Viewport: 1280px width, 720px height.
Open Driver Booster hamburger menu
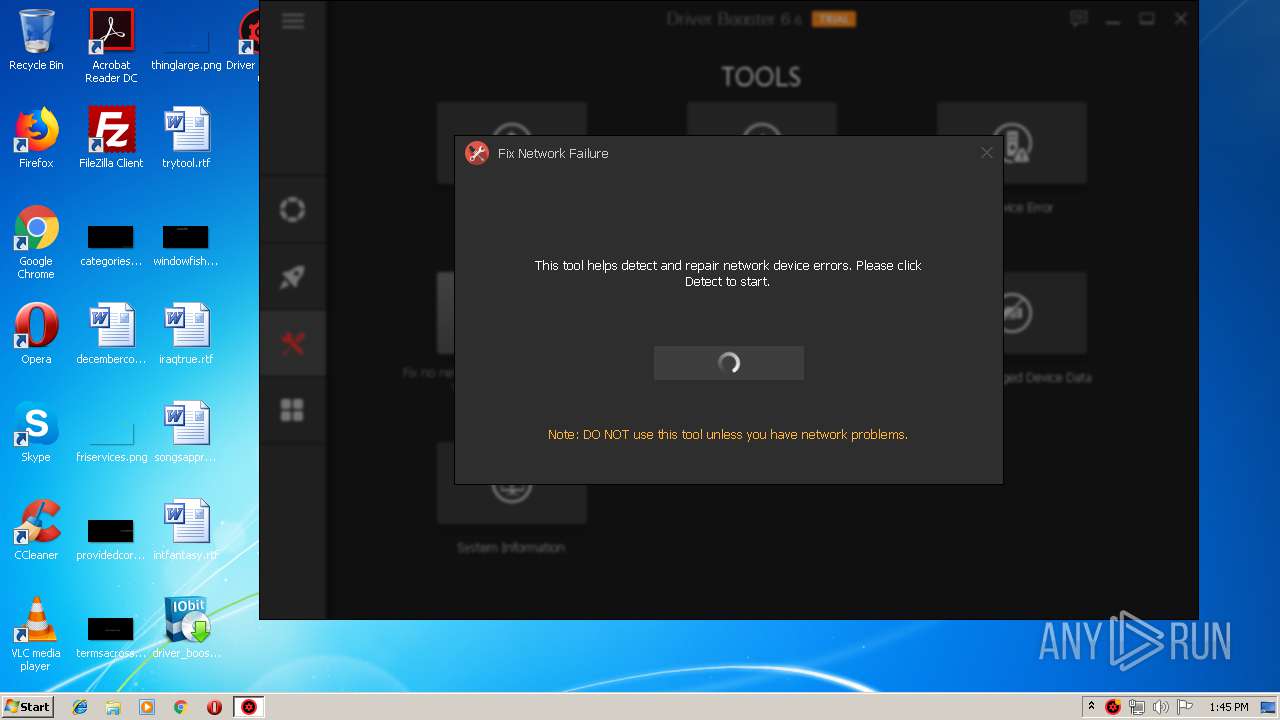293,21
